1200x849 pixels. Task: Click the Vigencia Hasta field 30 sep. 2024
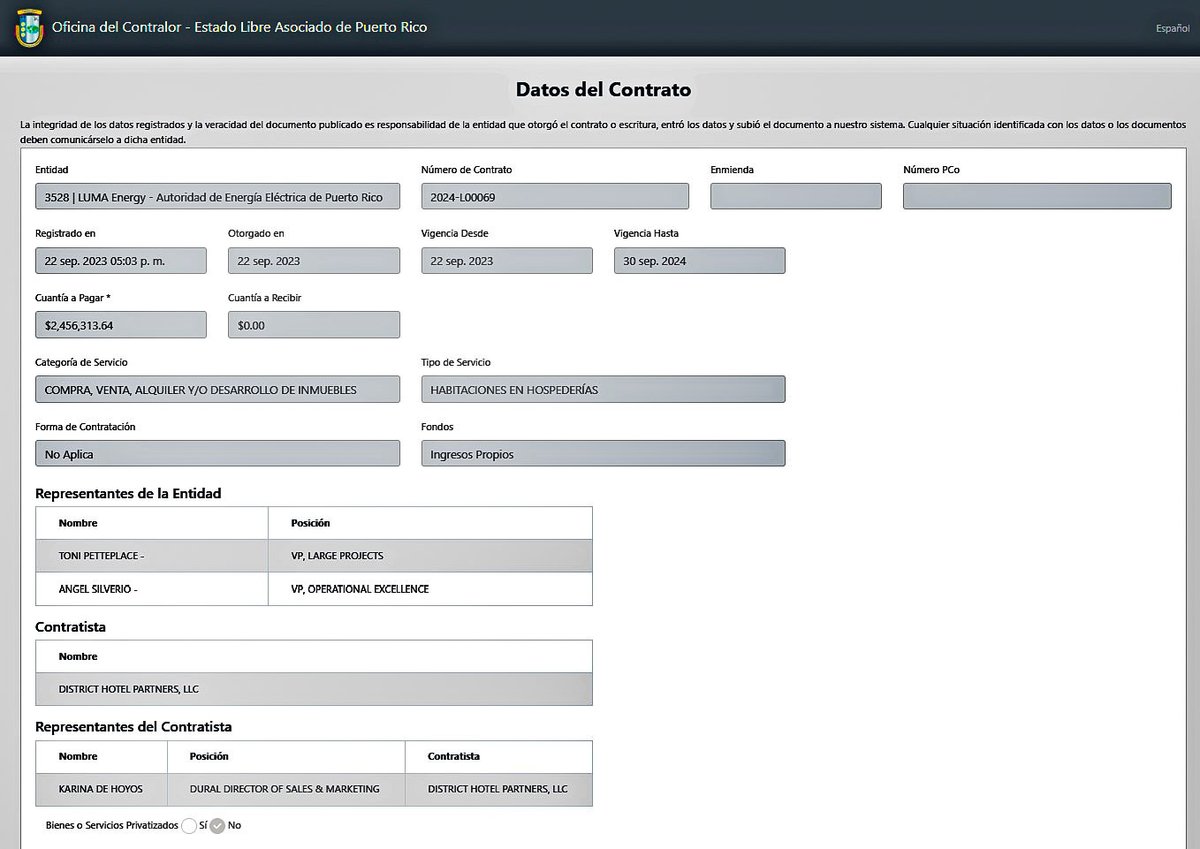click(699, 261)
